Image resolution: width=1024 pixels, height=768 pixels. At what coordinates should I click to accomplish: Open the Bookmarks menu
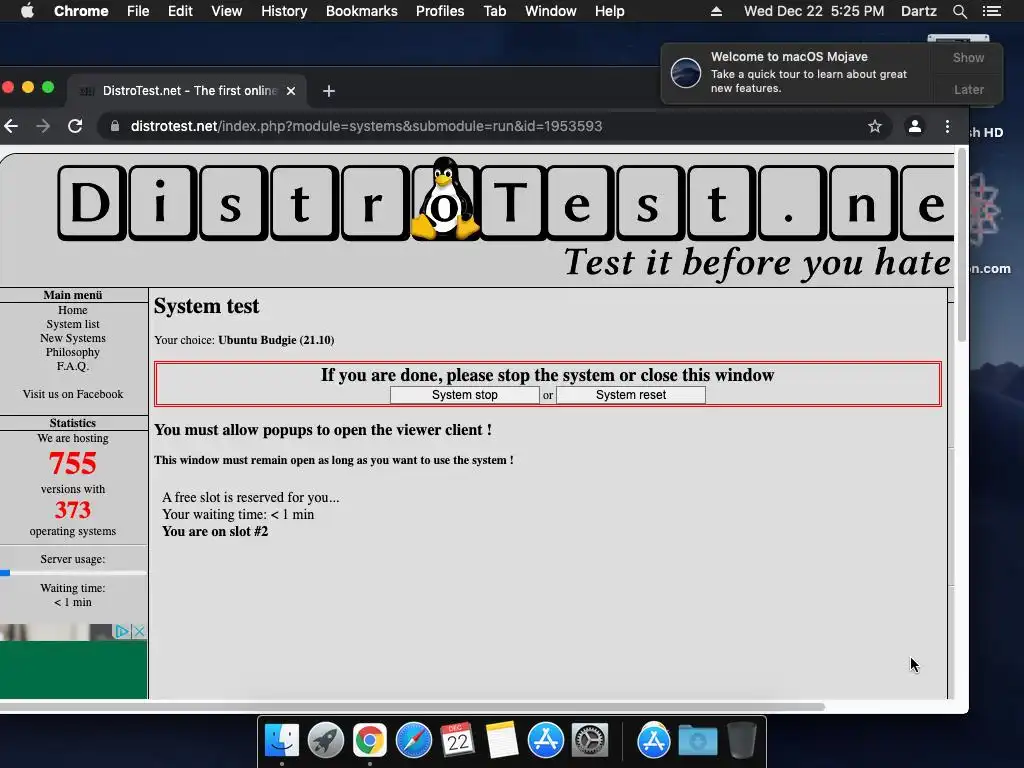[x=362, y=11]
